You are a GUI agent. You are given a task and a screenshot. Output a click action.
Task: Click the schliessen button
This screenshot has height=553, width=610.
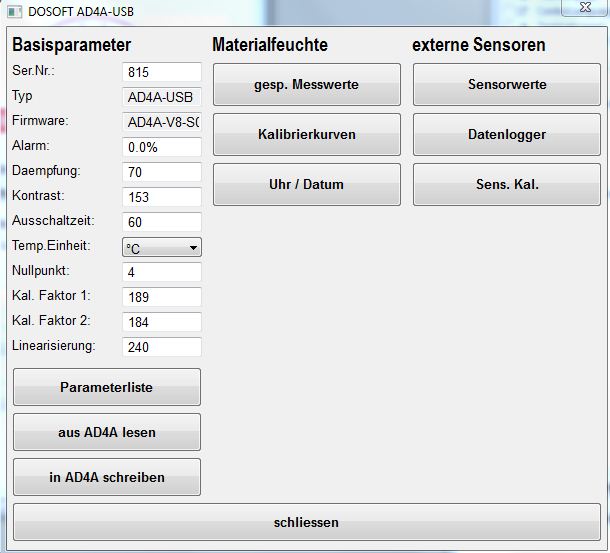pos(307,522)
